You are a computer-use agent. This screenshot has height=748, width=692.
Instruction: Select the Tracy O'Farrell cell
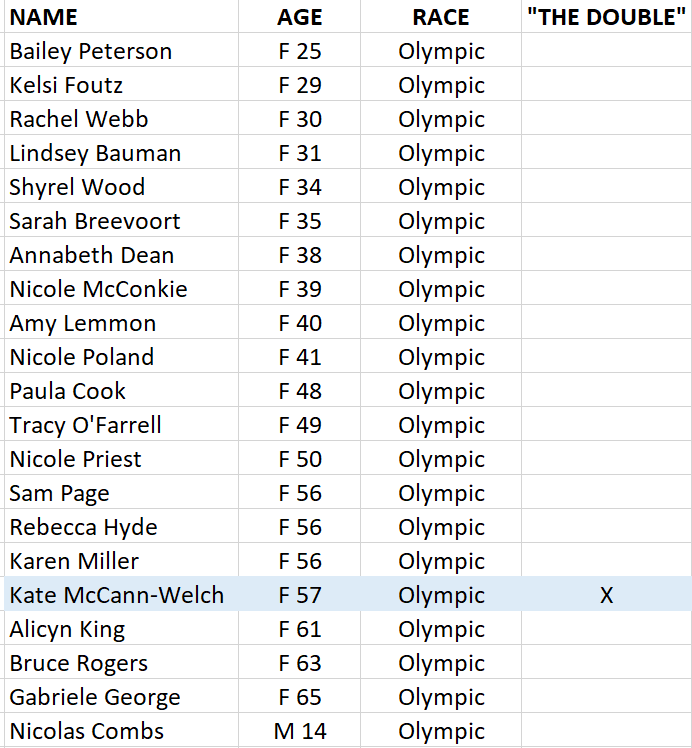click(121, 424)
